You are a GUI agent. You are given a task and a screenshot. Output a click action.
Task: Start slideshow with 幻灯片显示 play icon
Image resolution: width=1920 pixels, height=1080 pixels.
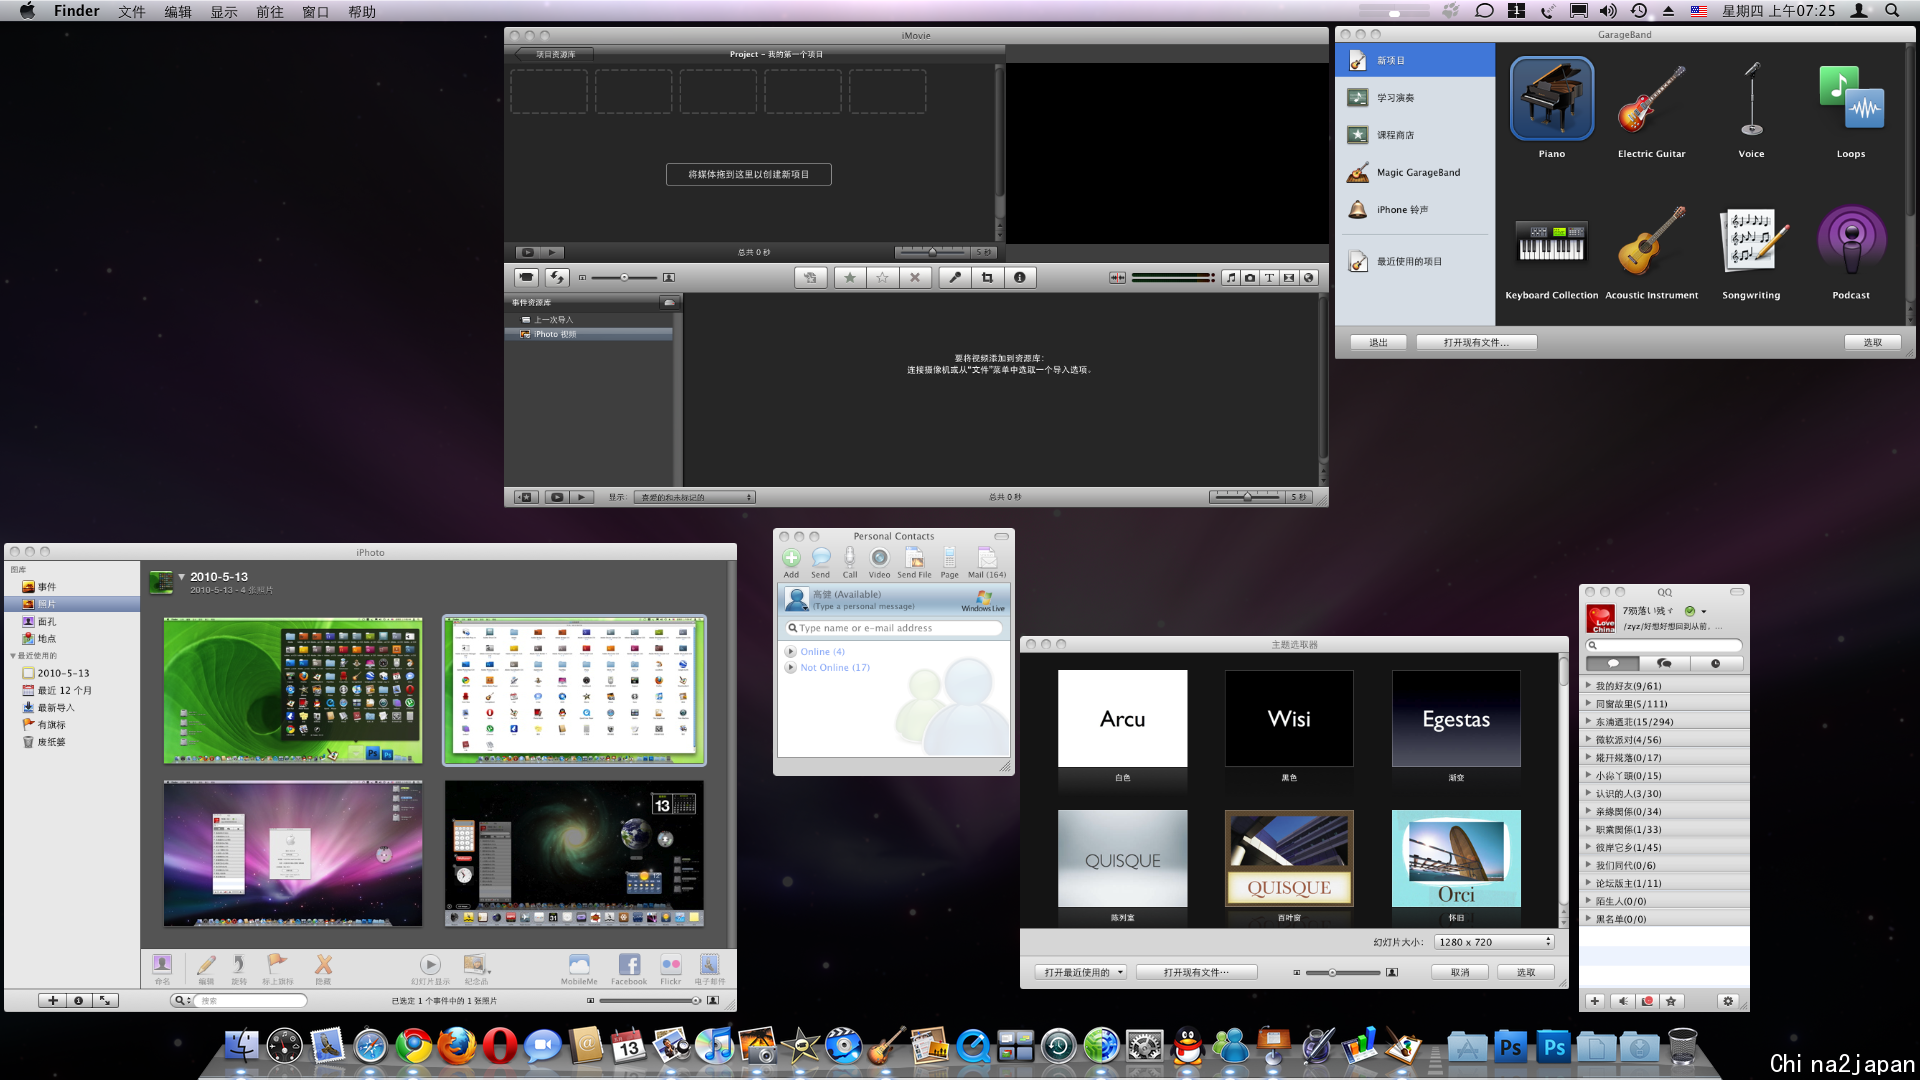pyautogui.click(x=430, y=964)
